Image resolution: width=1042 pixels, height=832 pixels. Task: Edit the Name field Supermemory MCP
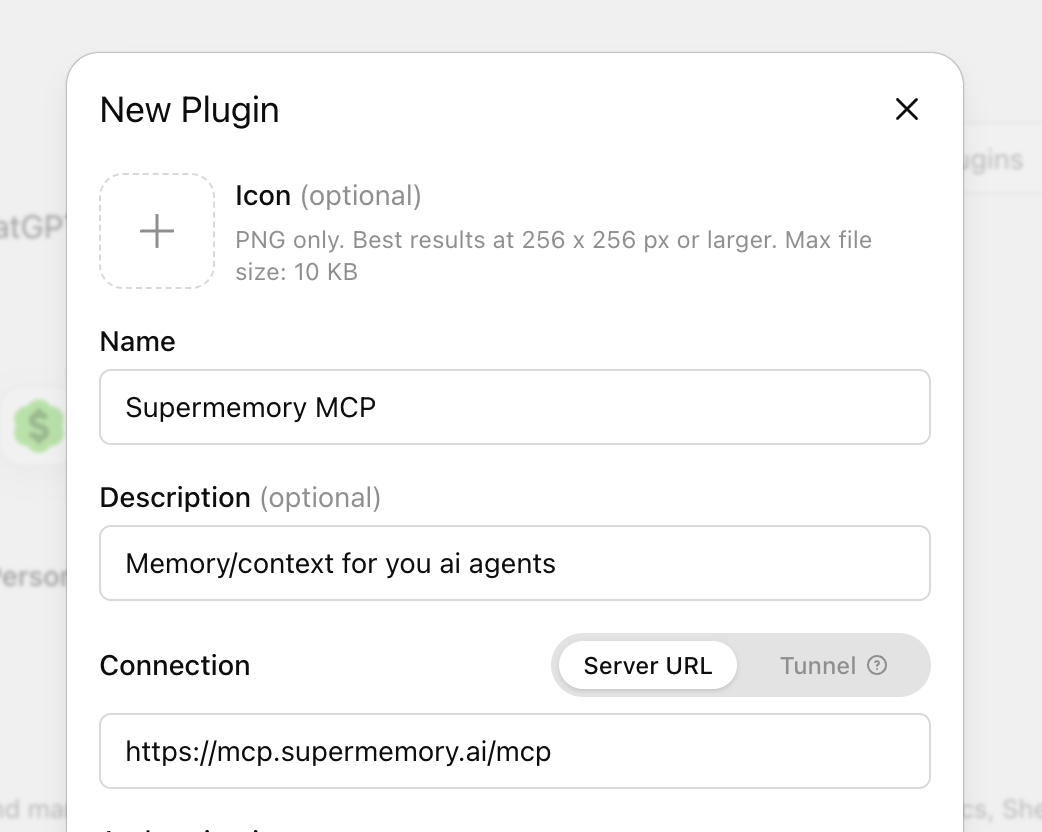coord(515,407)
